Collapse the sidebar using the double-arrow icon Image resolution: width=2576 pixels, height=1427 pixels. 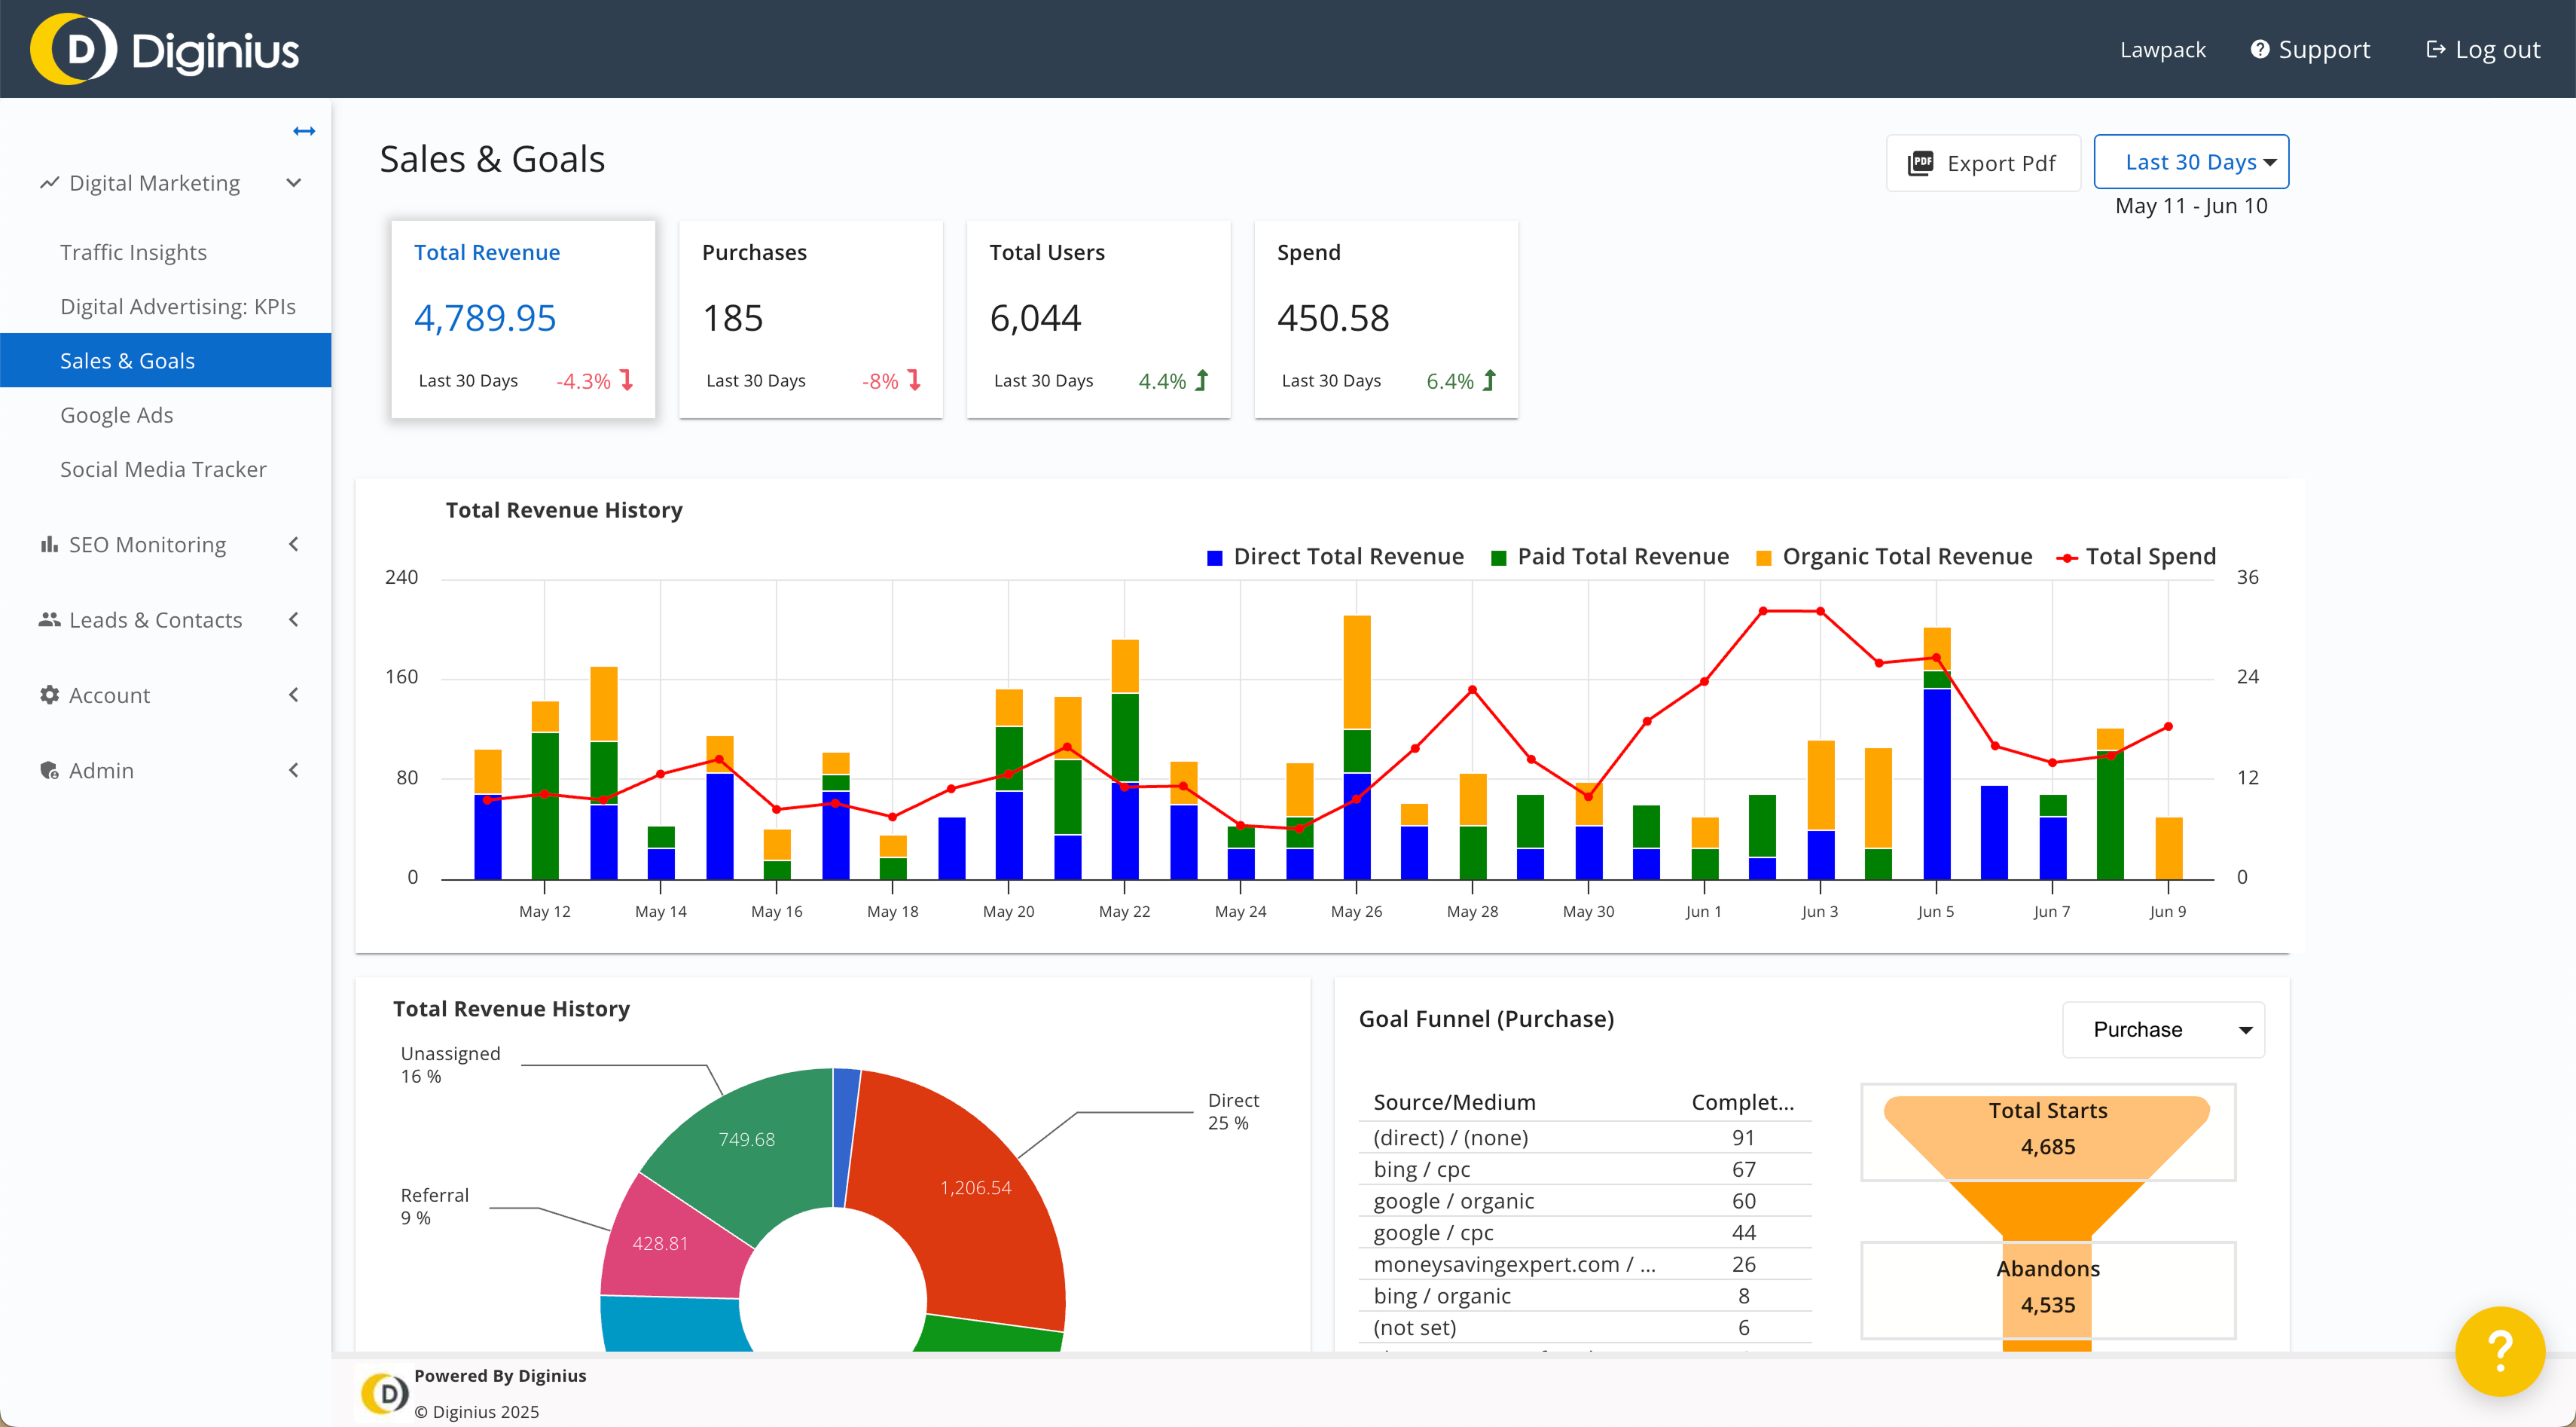pos(304,130)
